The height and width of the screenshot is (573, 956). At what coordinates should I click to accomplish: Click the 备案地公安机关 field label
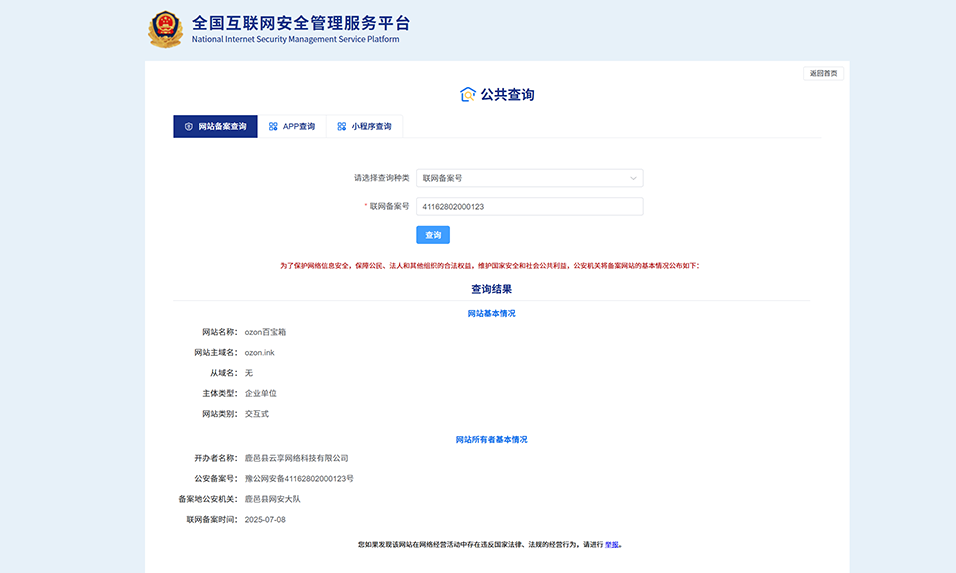(208, 499)
